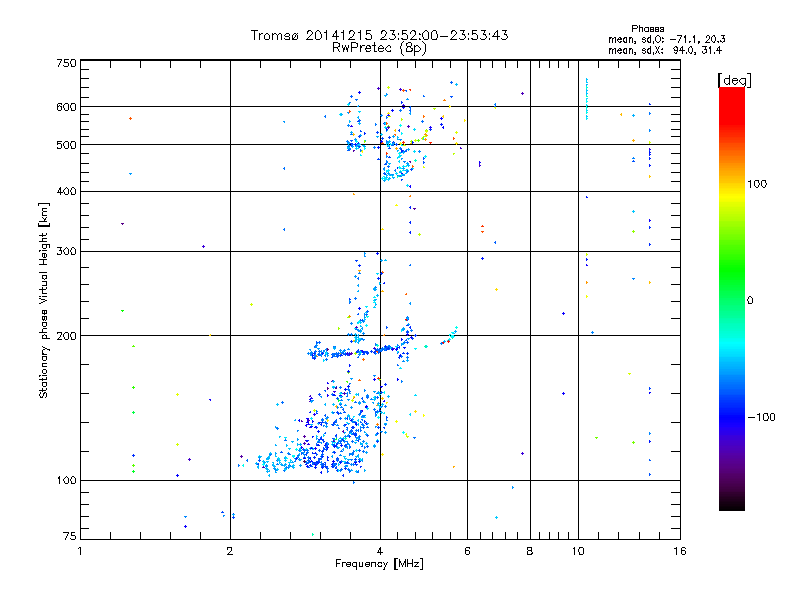Click colorbar tick label '100'
Image resolution: width=800 pixels, height=600 pixels.
coord(757,184)
